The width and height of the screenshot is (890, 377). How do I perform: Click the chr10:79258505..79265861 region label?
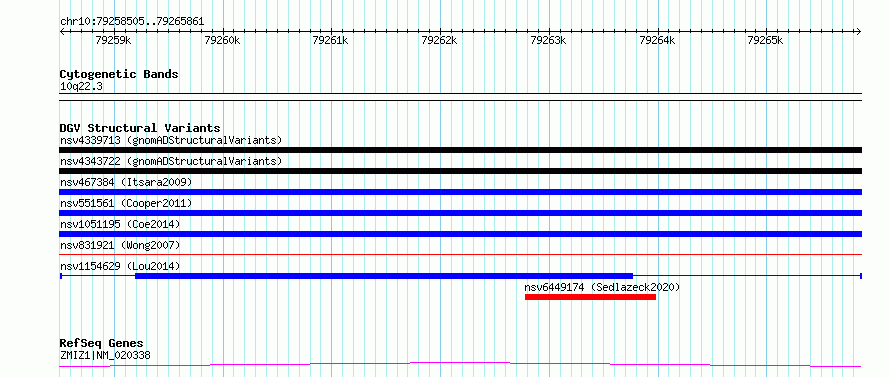coord(132,22)
